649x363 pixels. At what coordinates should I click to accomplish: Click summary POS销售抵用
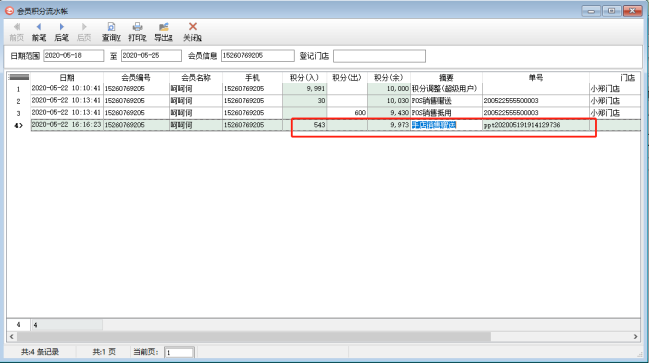pyautogui.click(x=432, y=113)
